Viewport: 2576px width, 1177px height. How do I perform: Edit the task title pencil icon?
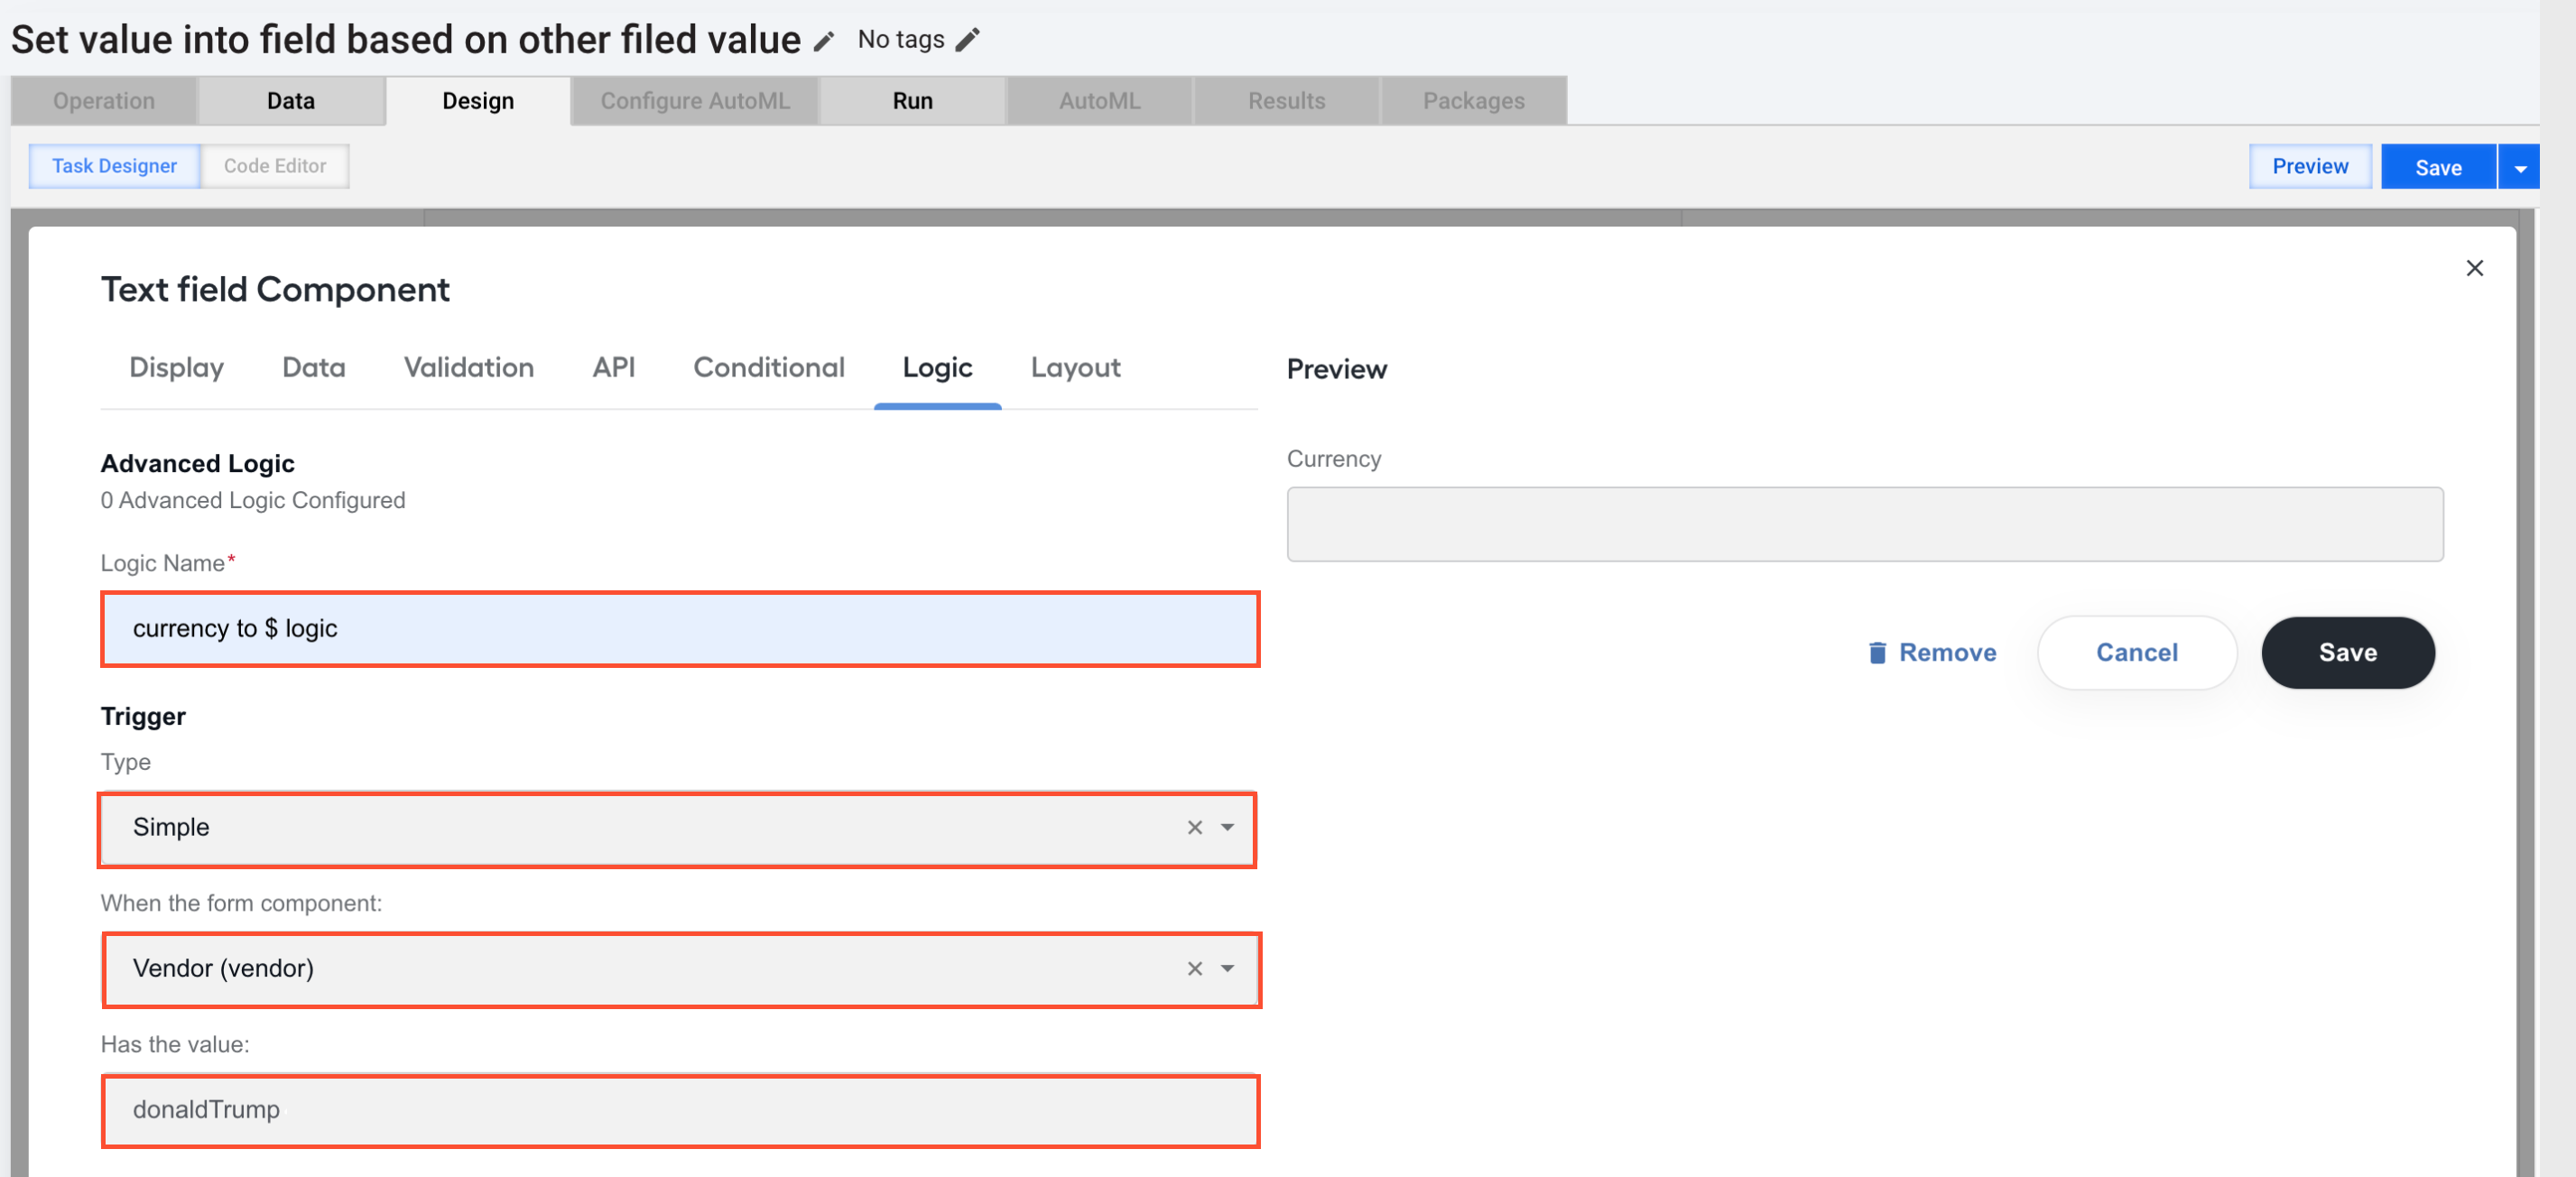[x=823, y=41]
